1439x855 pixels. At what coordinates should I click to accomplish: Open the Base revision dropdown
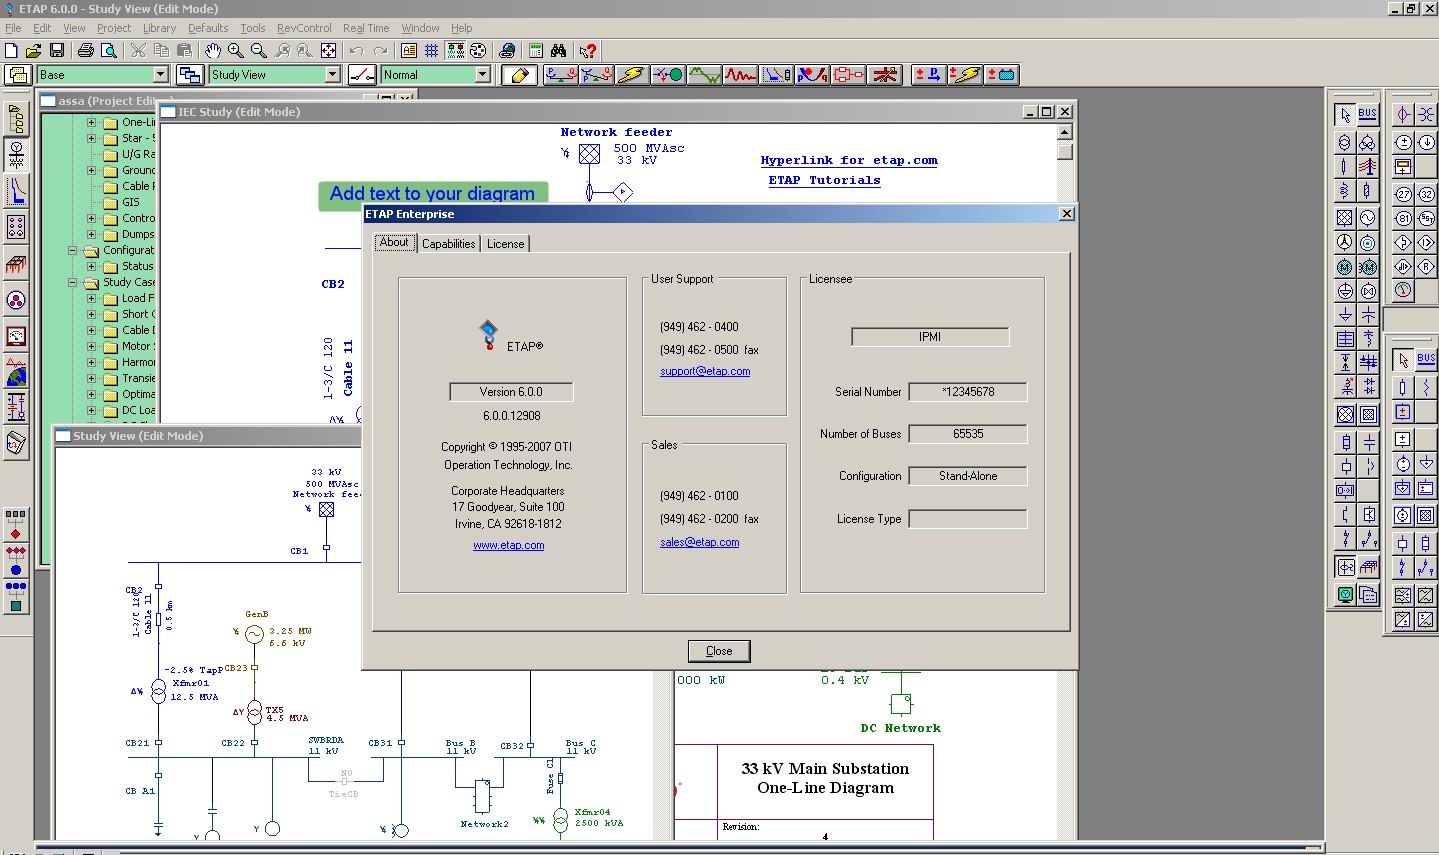[x=160, y=74]
